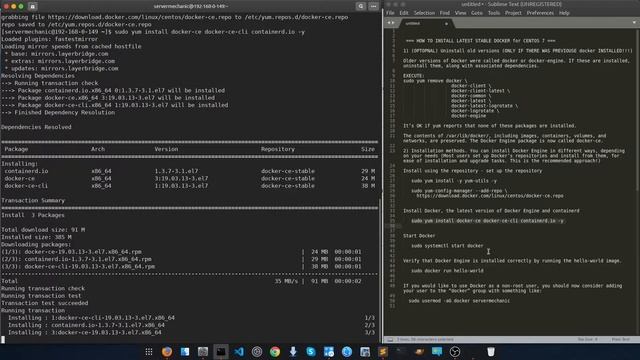
Task: Open the terminal app in the dock
Action: click(x=221, y=352)
